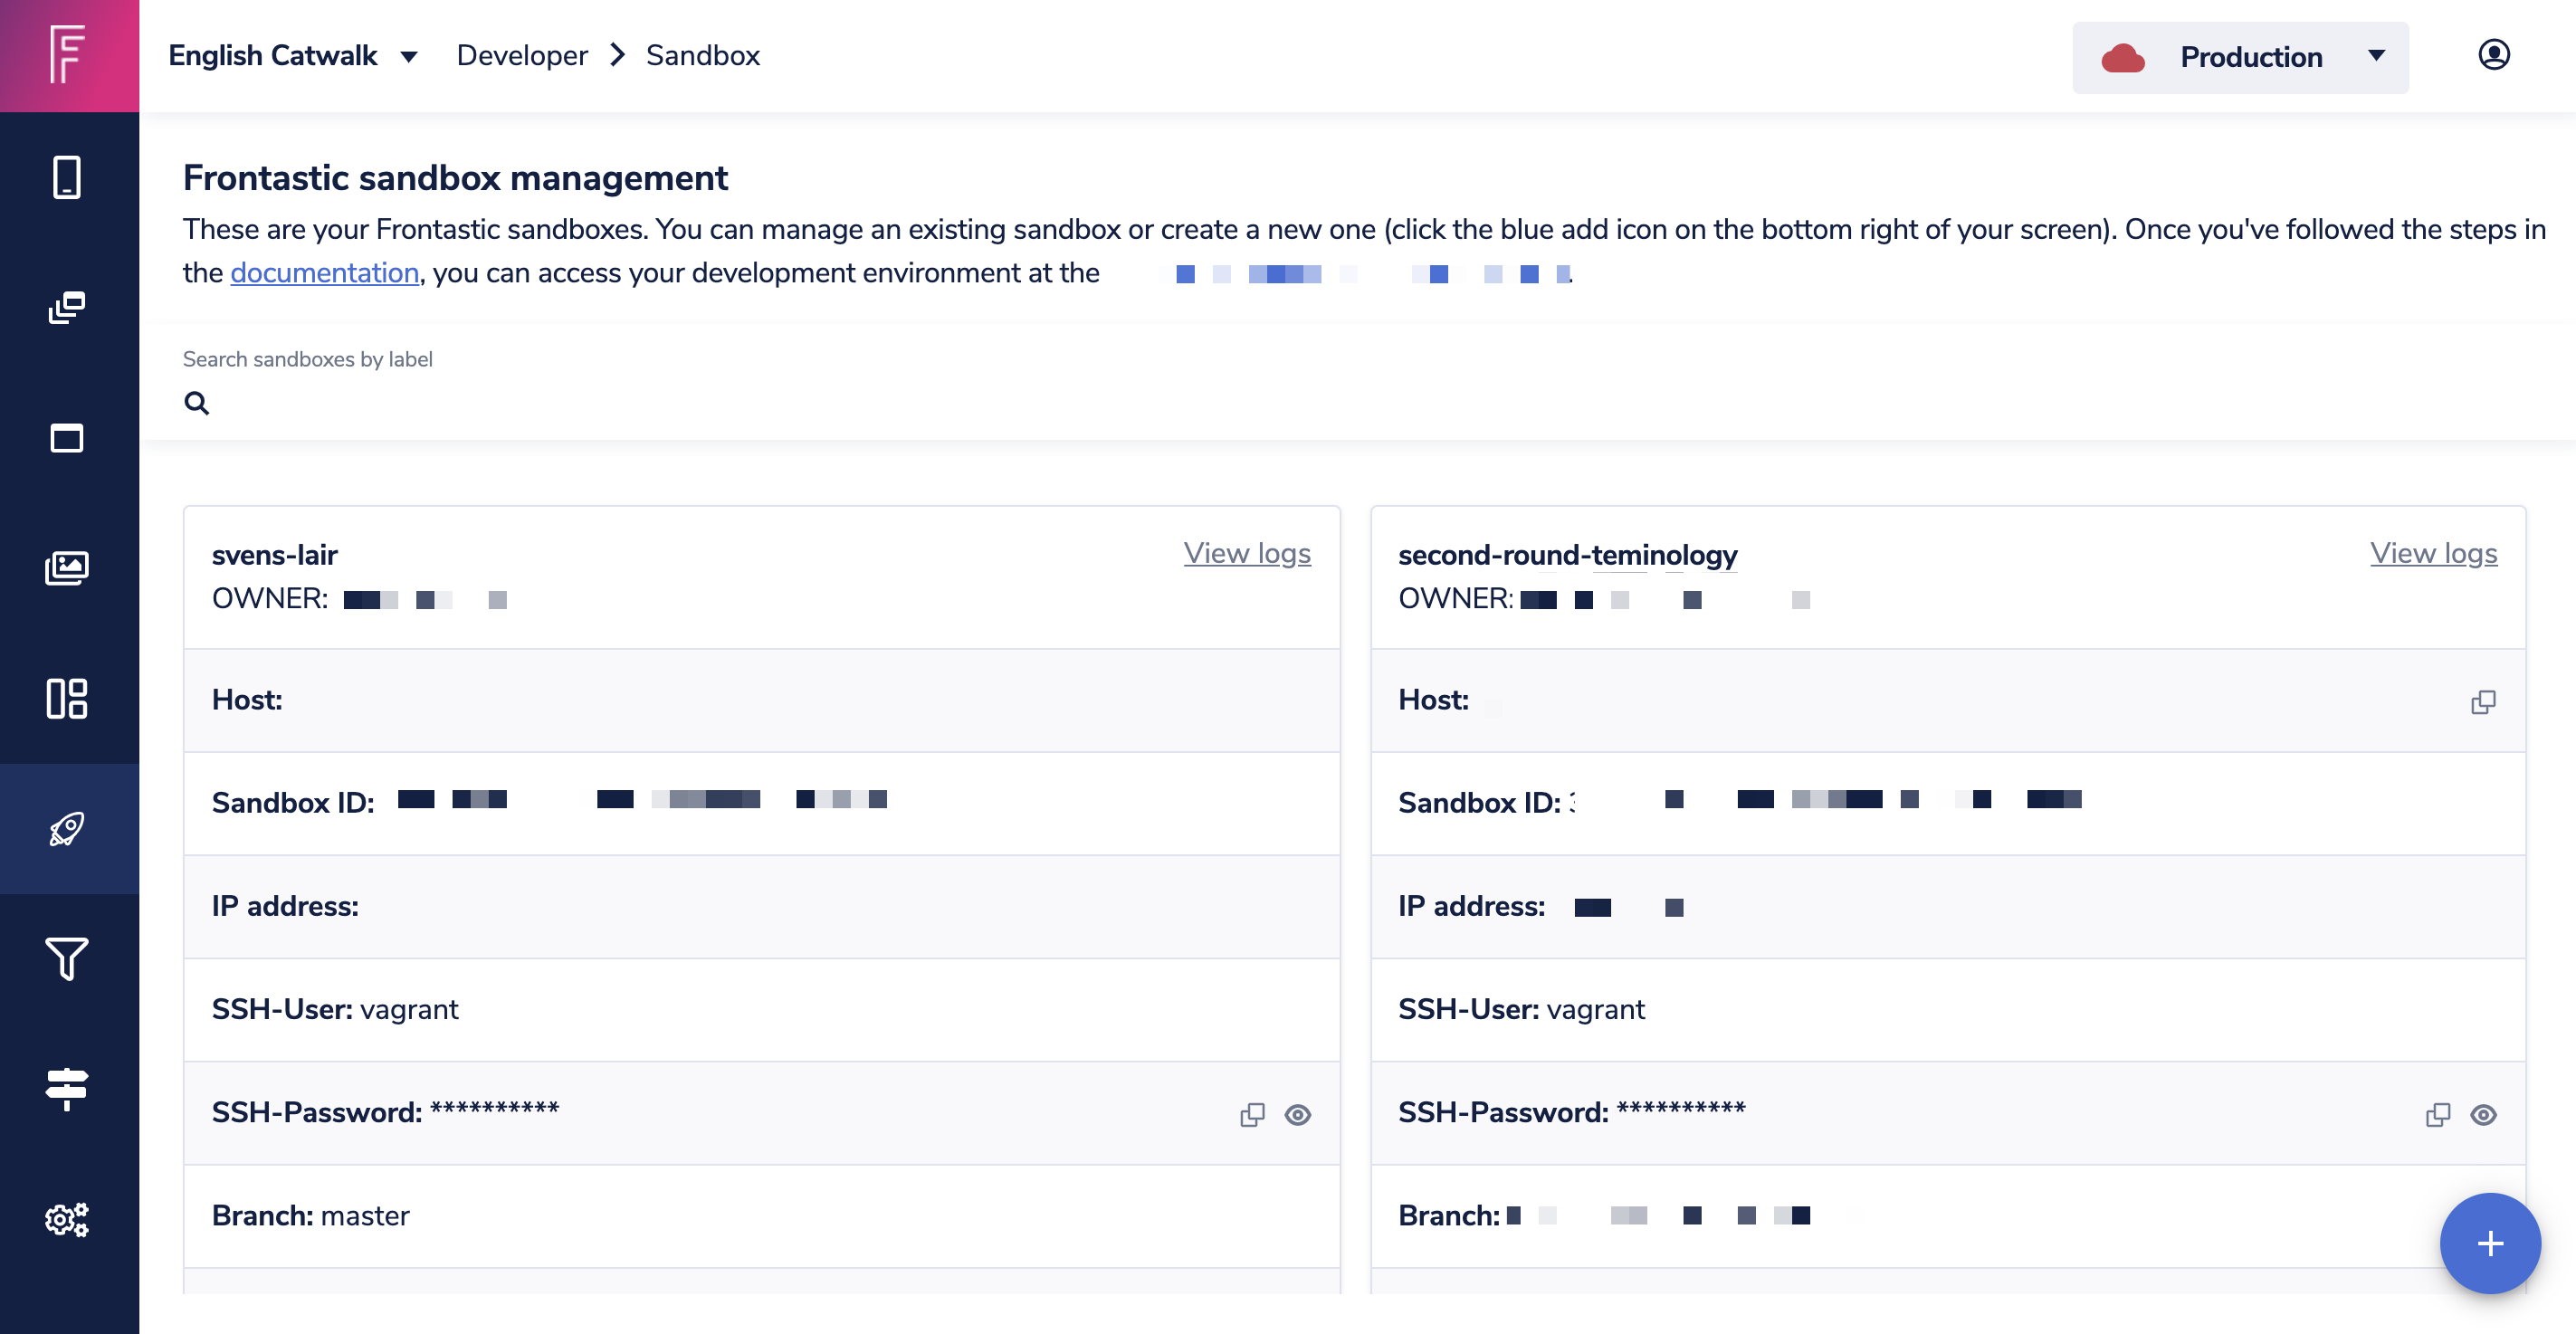The height and width of the screenshot is (1334, 2576).
Task: View logs for second-round-teminology
Action: (2434, 552)
